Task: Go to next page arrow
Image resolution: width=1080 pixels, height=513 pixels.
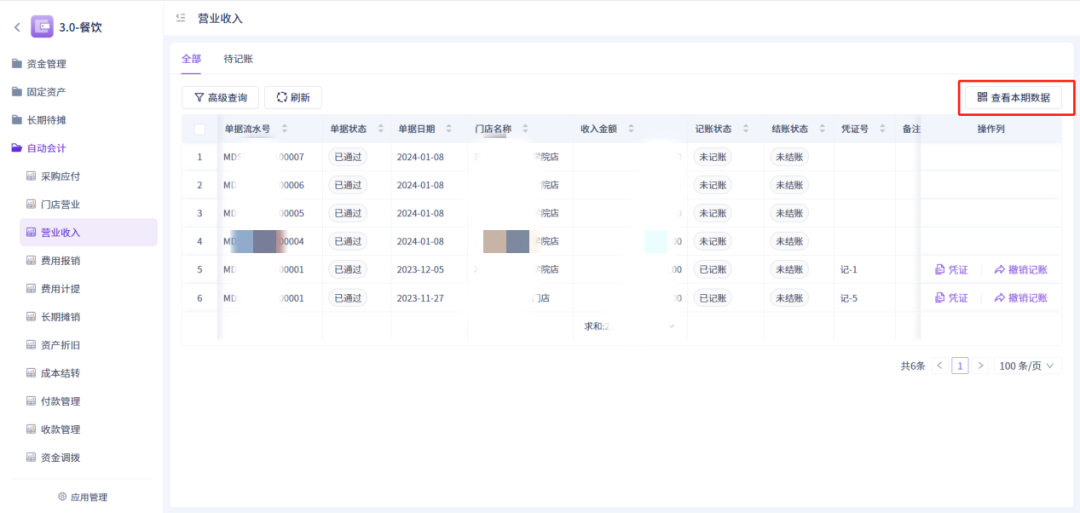Action: 981,366
